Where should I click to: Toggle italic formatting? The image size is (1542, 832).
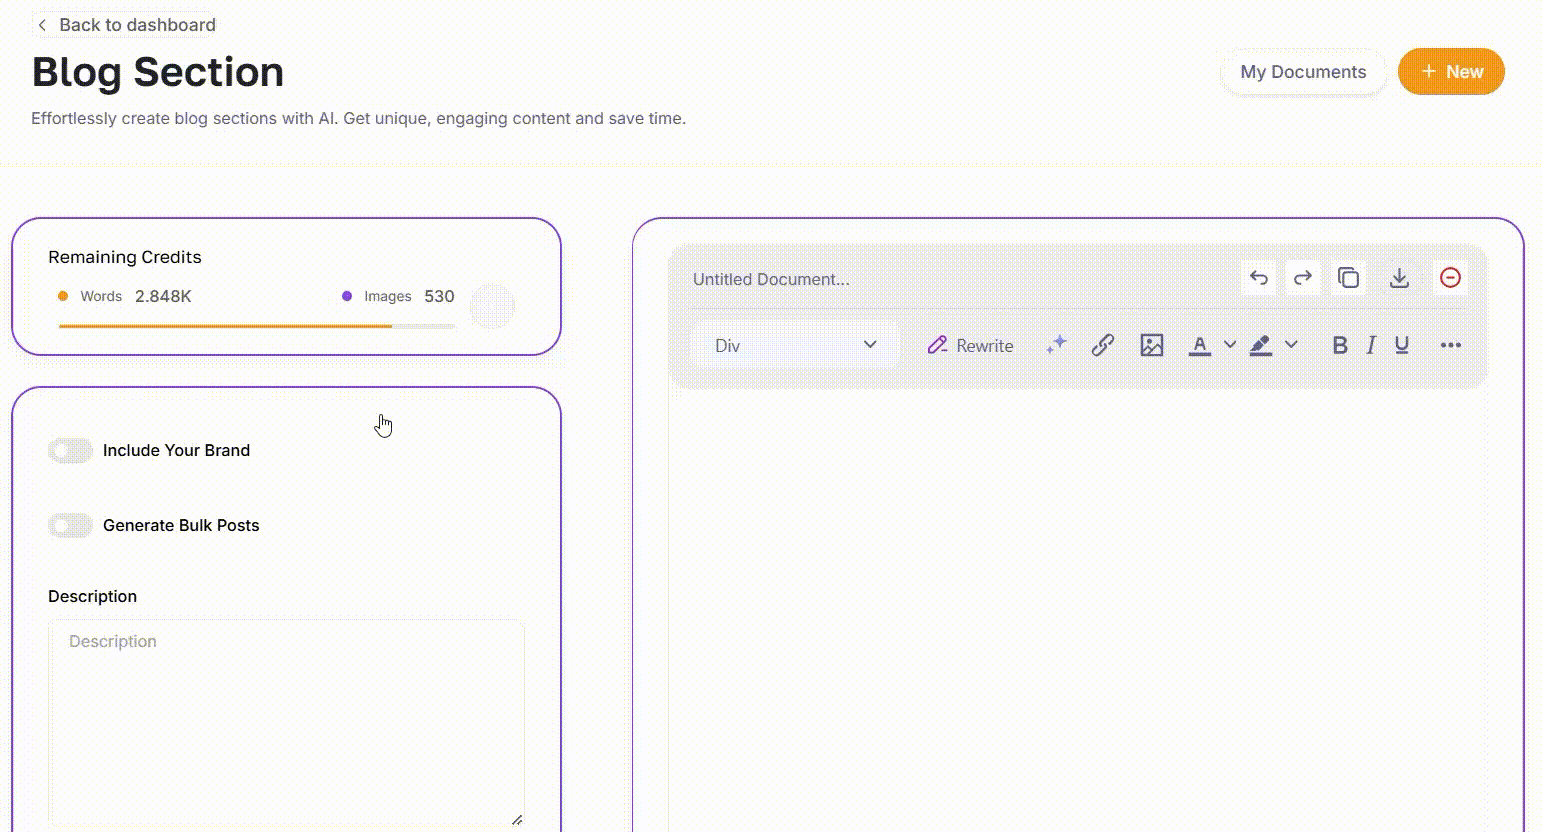click(x=1371, y=345)
